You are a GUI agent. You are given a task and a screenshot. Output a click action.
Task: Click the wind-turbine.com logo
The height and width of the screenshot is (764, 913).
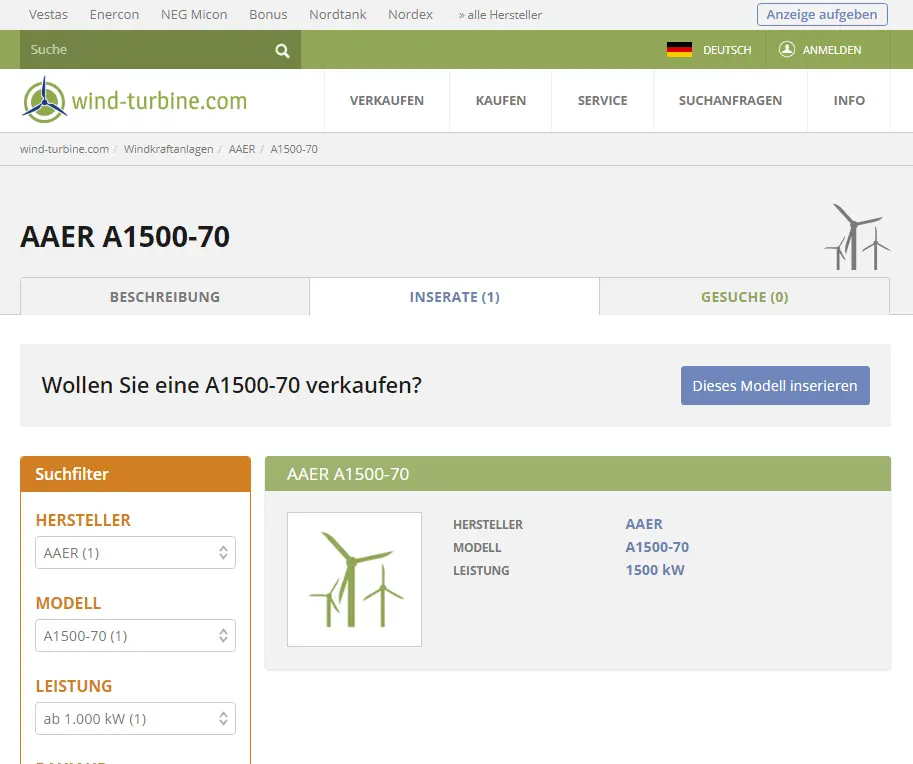pos(135,100)
